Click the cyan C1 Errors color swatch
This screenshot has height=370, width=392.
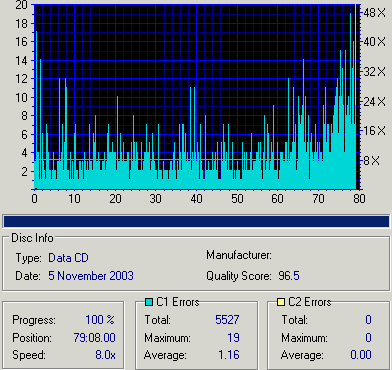(149, 302)
